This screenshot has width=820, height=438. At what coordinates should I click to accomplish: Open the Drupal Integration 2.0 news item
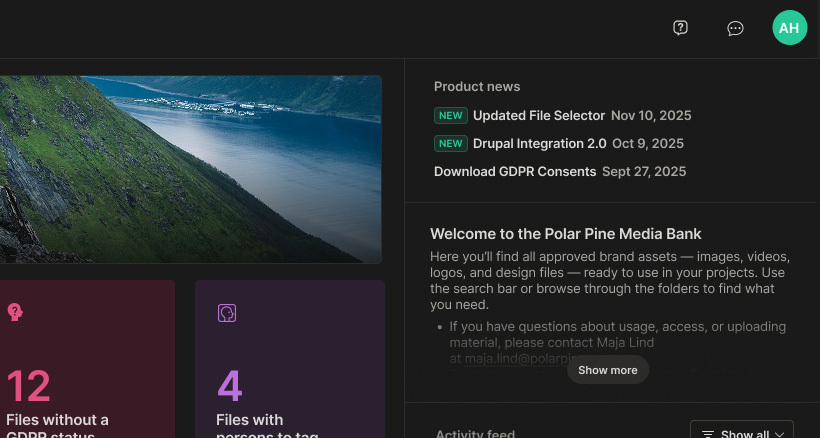[539, 144]
